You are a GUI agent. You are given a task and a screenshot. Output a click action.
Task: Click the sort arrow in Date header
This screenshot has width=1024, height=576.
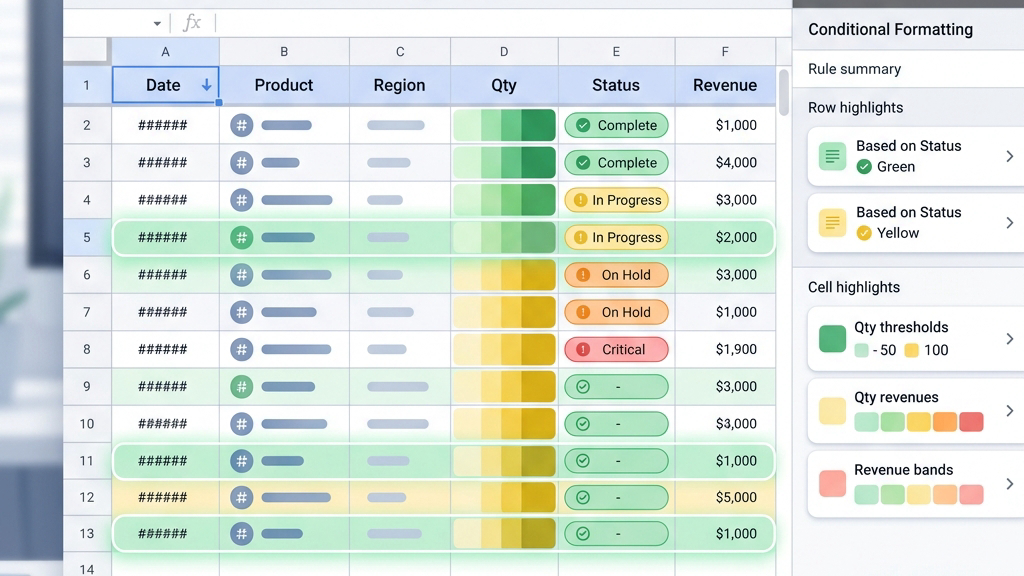coord(206,85)
